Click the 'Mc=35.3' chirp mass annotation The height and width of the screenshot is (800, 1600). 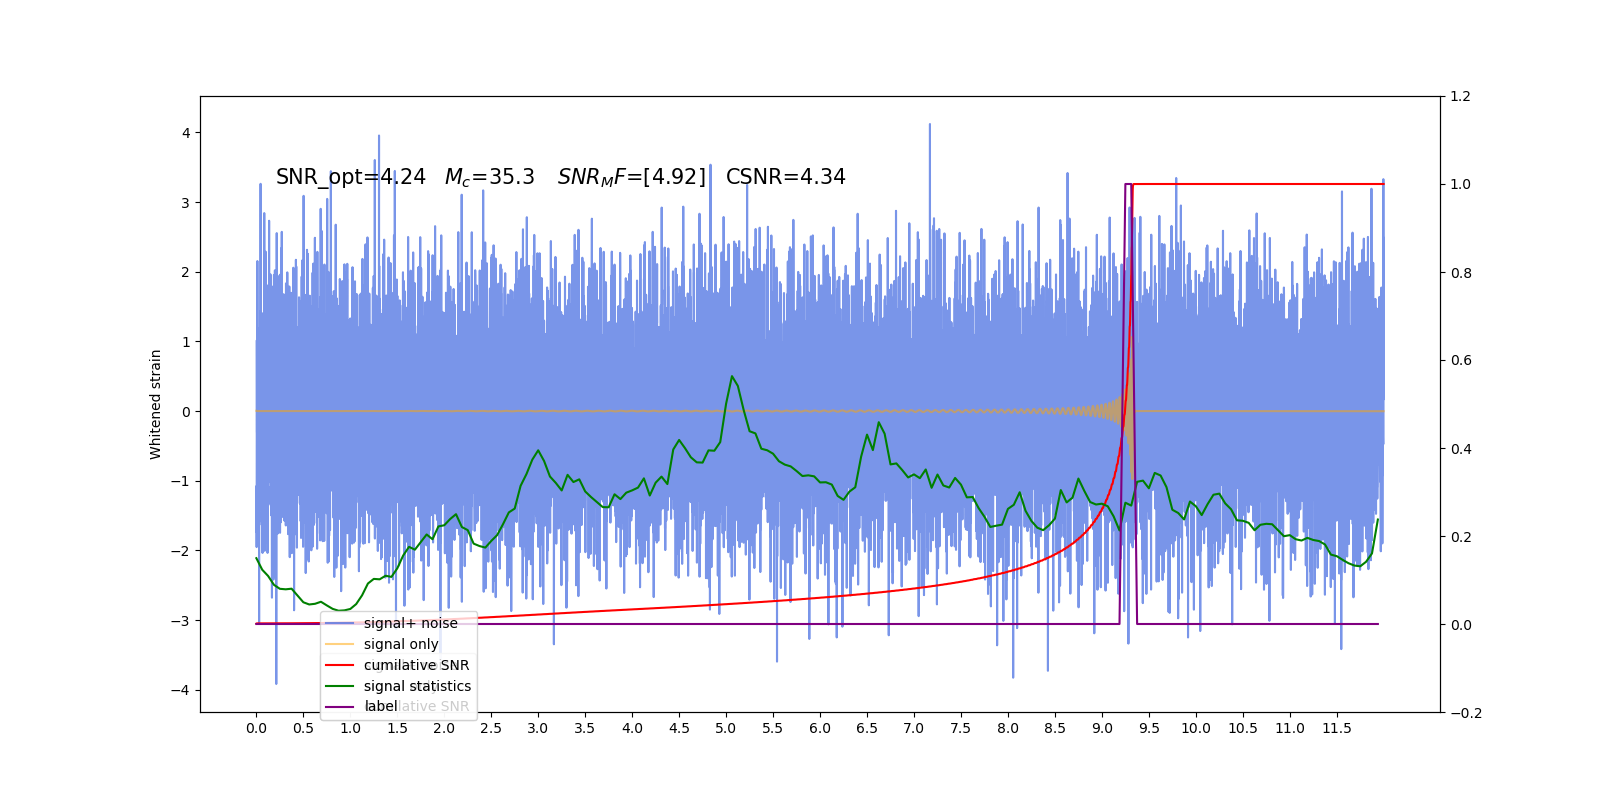click(x=490, y=177)
